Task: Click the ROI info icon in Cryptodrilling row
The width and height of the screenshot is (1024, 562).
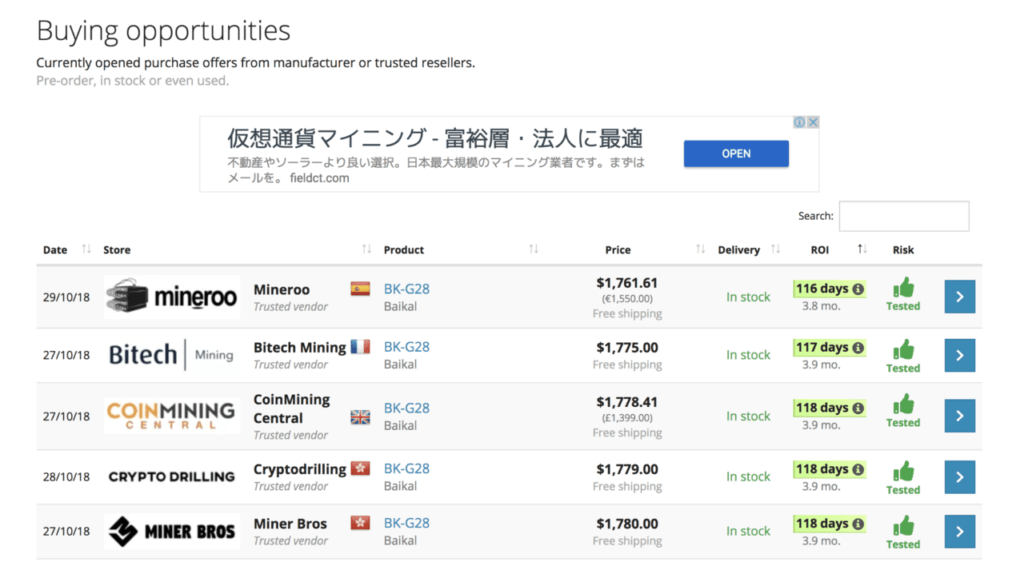Action: pyautogui.click(x=858, y=469)
